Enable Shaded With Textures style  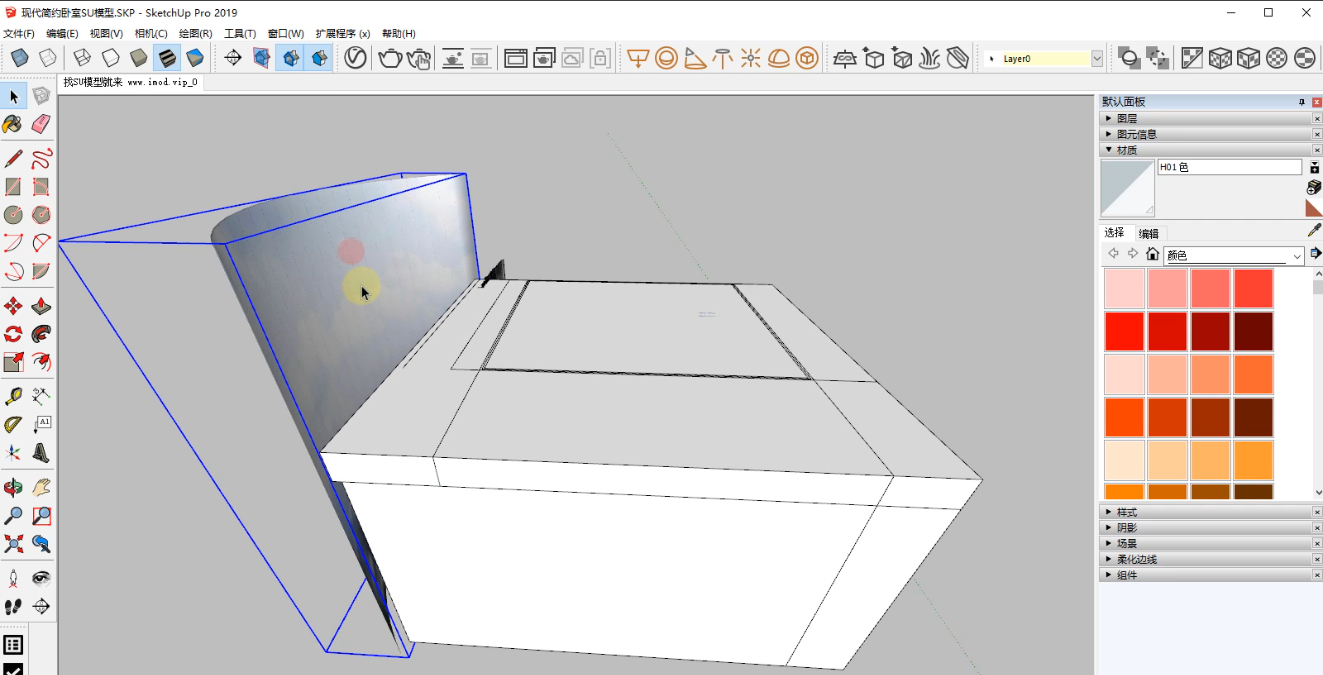(x=166, y=58)
